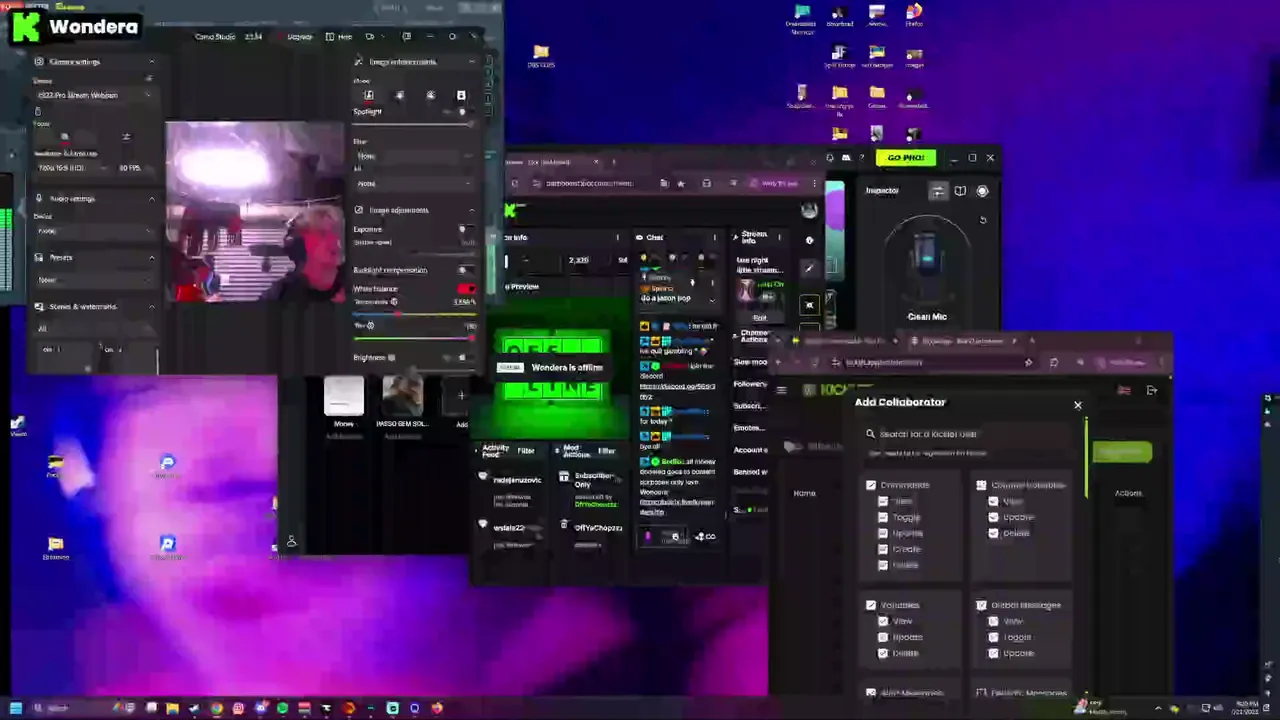This screenshot has width=1280, height=720.
Task: Open the notification bell icon near GO PRO
Action: tap(830, 158)
